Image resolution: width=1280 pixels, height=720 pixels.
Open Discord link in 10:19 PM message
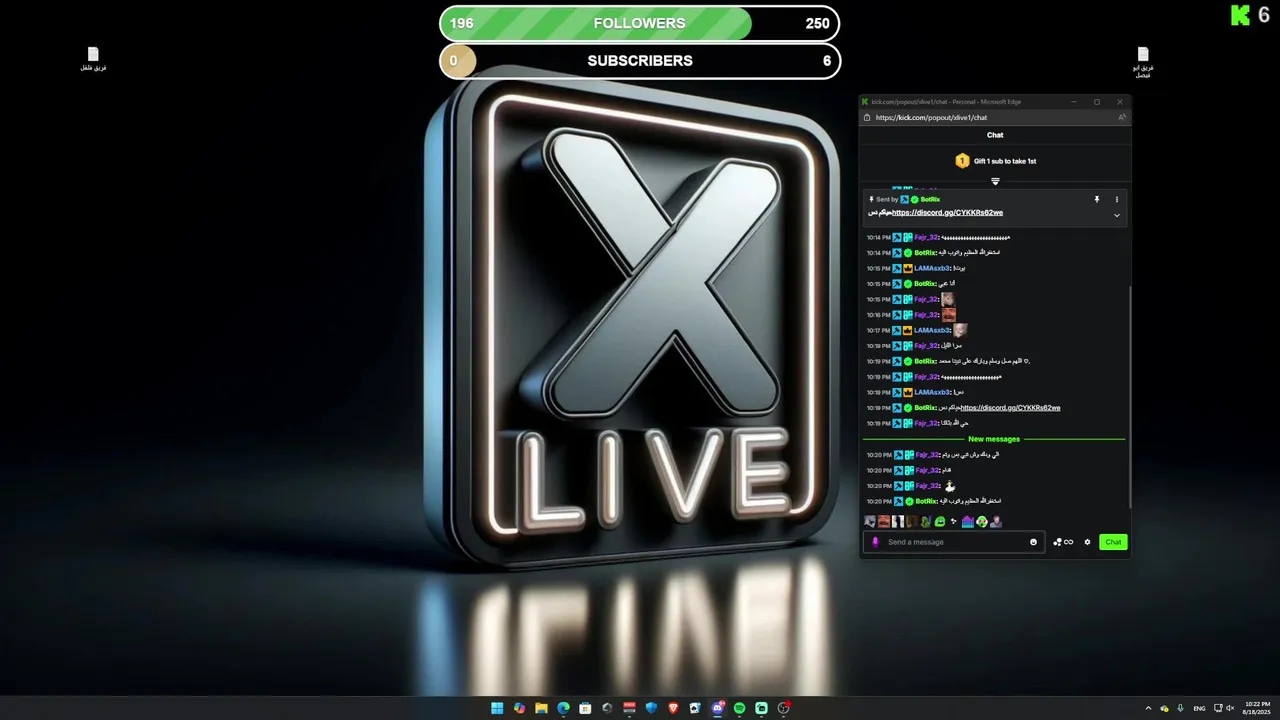[x=1011, y=408]
